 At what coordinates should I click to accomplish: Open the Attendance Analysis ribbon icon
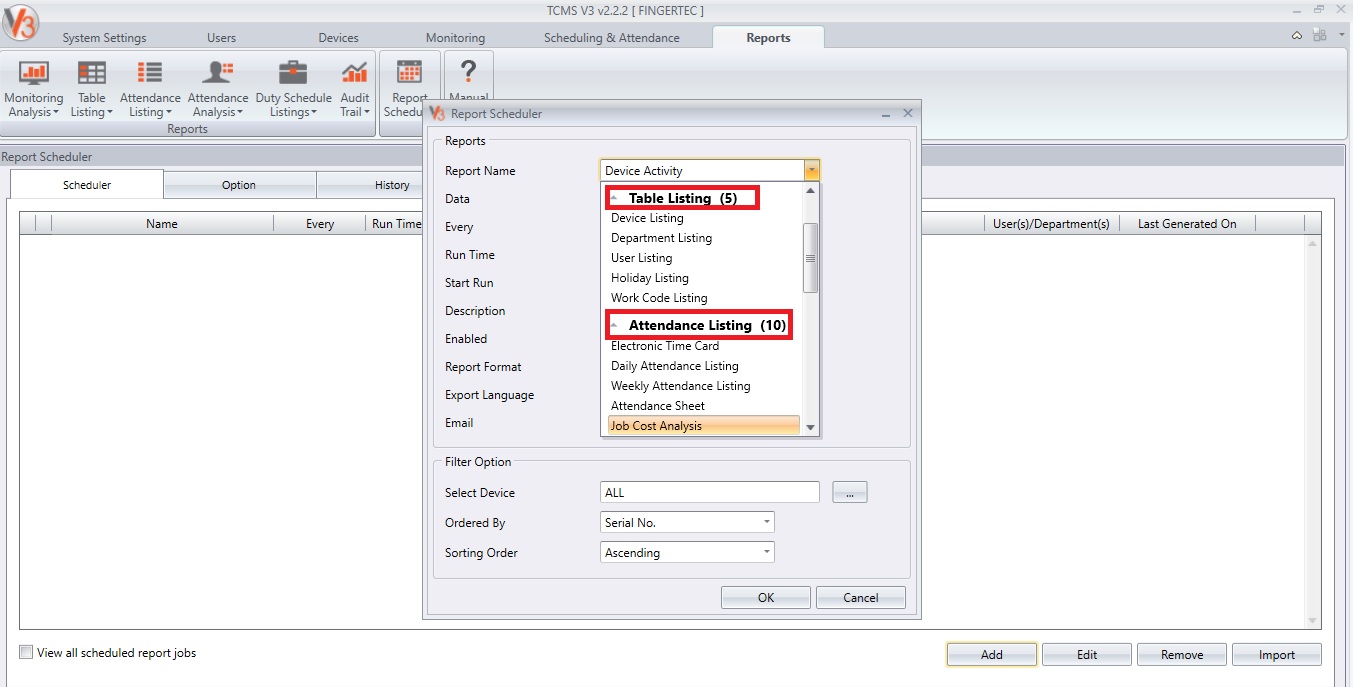tap(218, 88)
